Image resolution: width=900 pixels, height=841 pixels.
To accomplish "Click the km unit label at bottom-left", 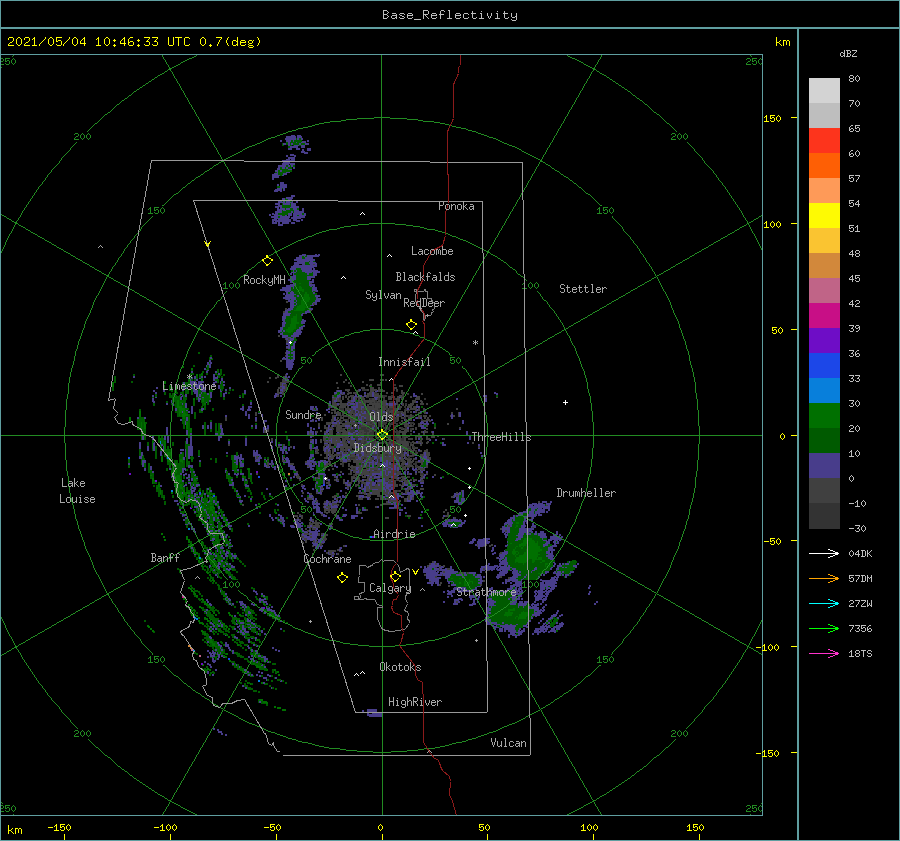I will pyautogui.click(x=14, y=830).
